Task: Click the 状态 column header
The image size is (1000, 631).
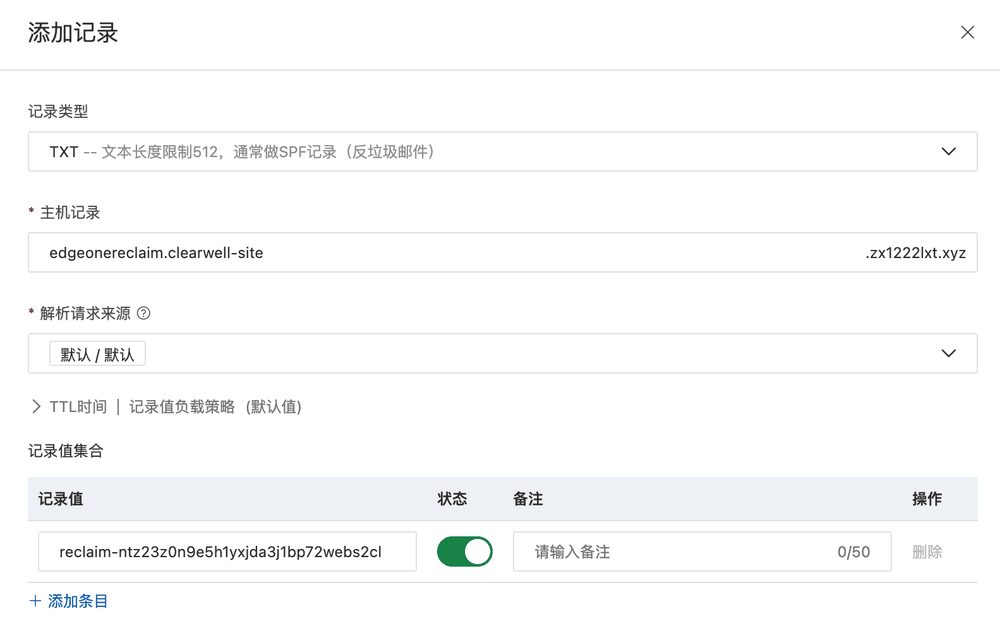Action: pyautogui.click(x=452, y=499)
